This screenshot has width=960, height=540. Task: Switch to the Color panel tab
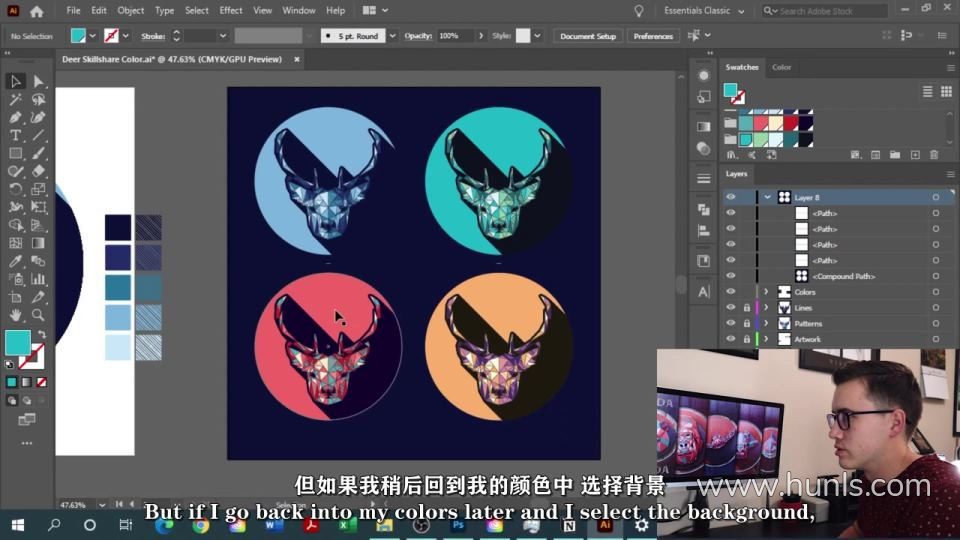click(x=781, y=67)
